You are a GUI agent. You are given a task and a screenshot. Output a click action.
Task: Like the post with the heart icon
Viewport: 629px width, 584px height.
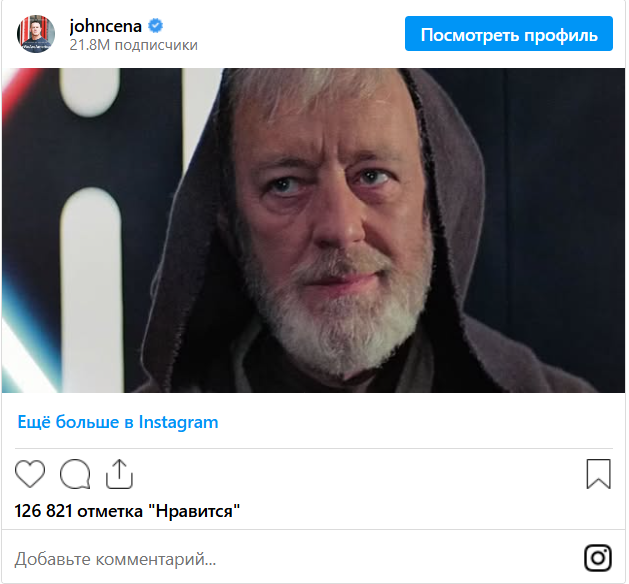pos(30,474)
